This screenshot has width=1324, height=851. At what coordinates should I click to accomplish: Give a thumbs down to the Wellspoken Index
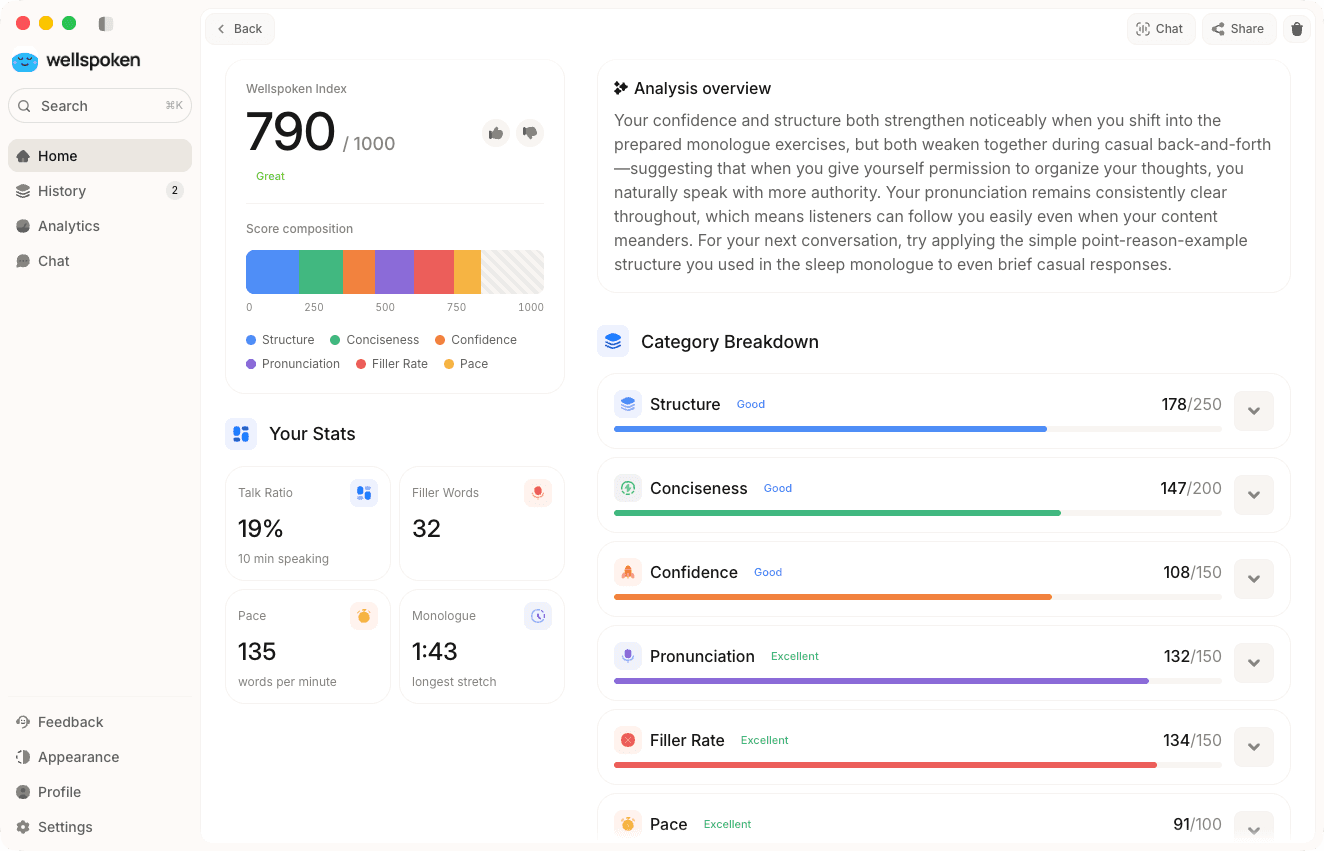point(530,132)
